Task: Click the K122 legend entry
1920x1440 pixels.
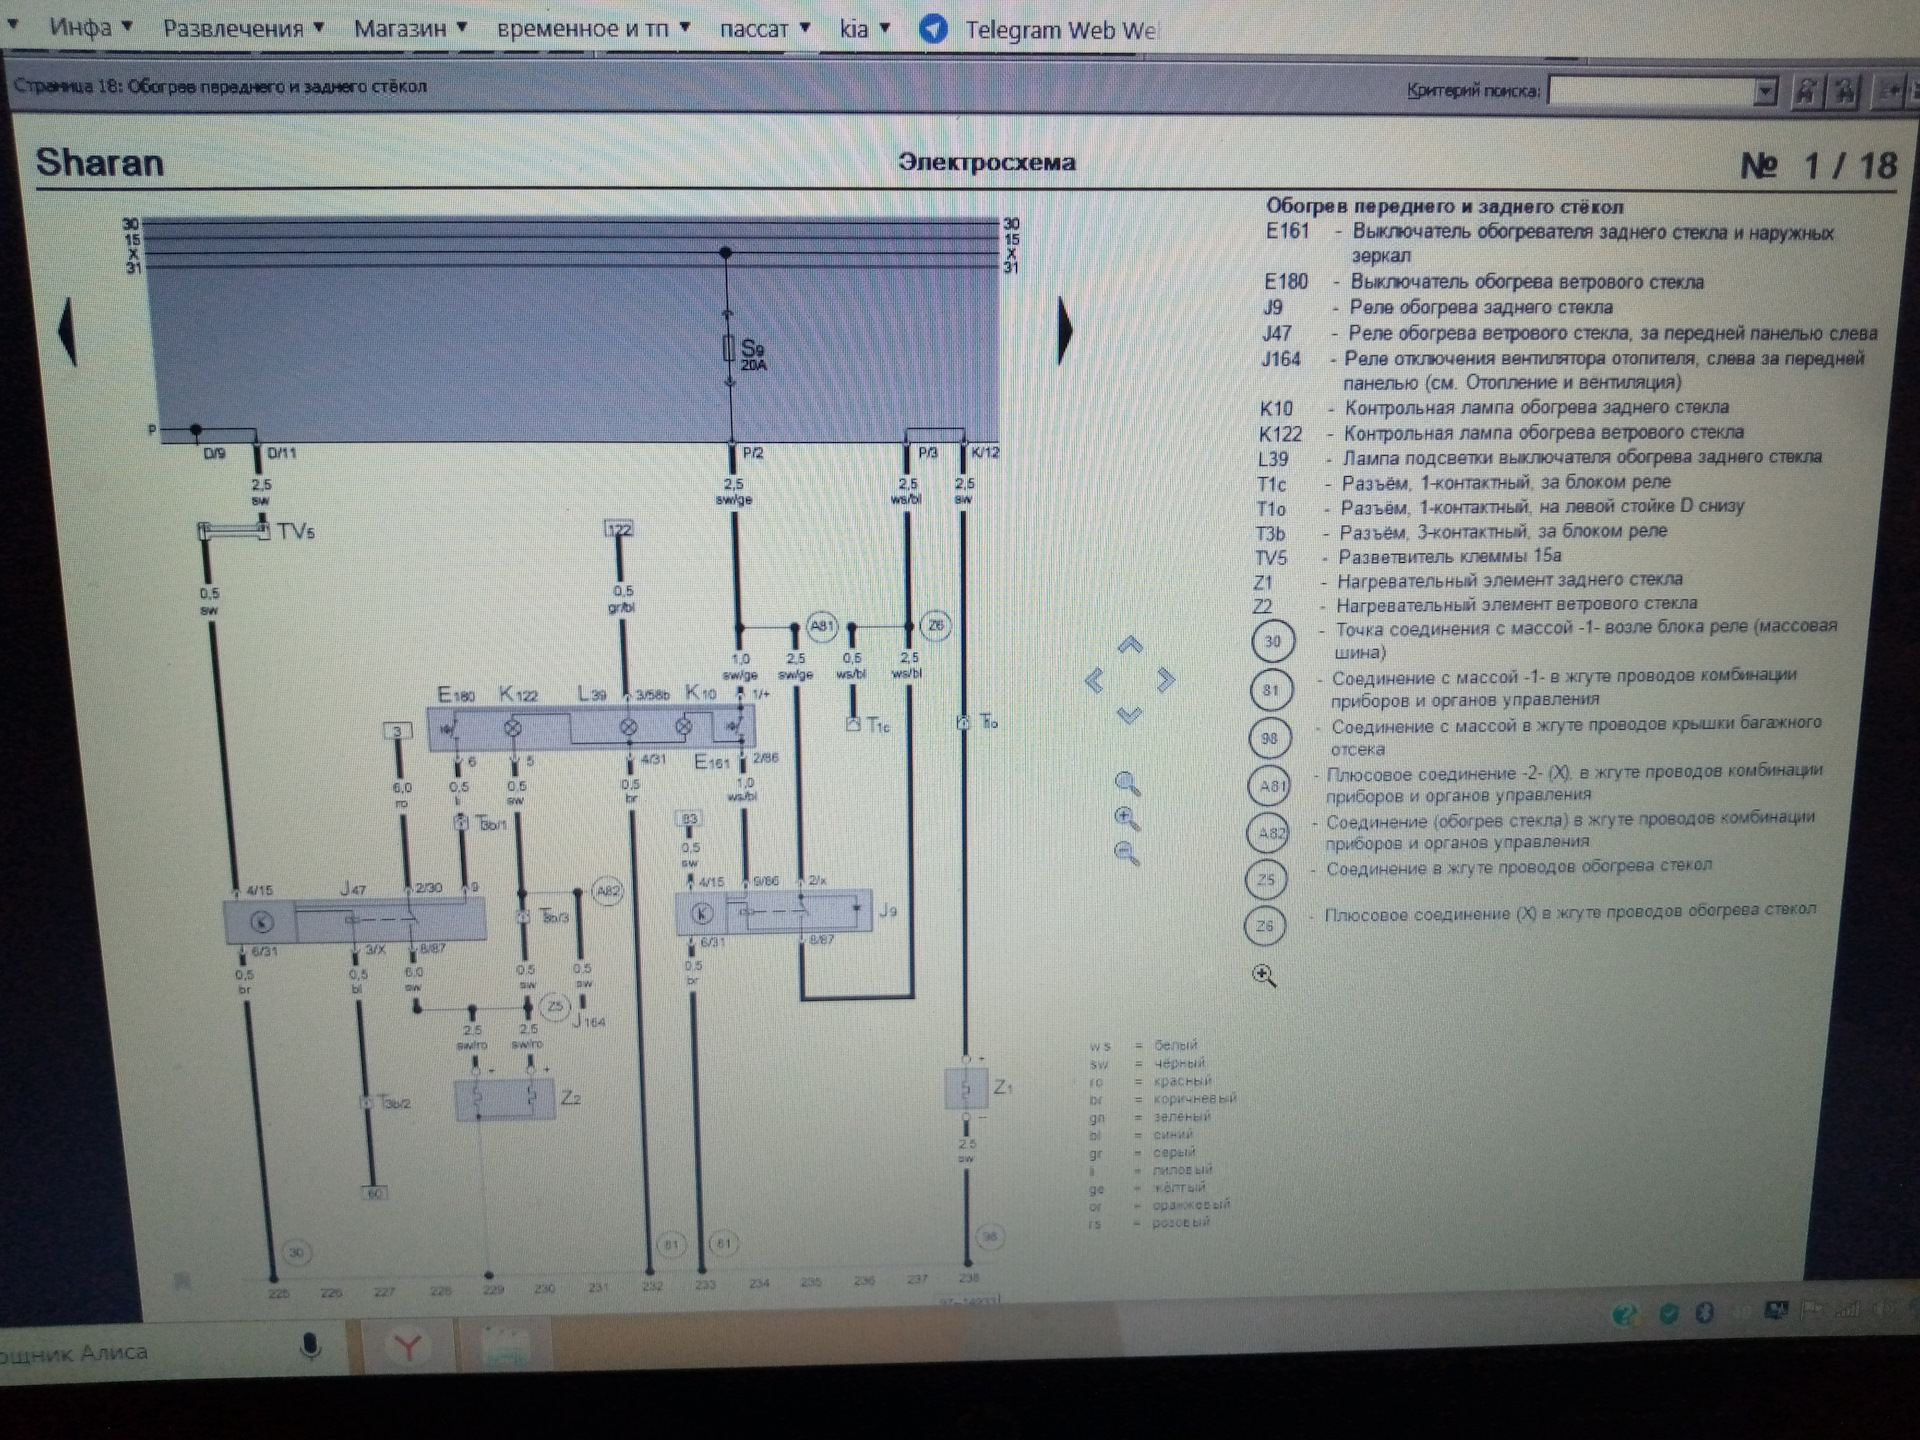Action: coord(1500,433)
